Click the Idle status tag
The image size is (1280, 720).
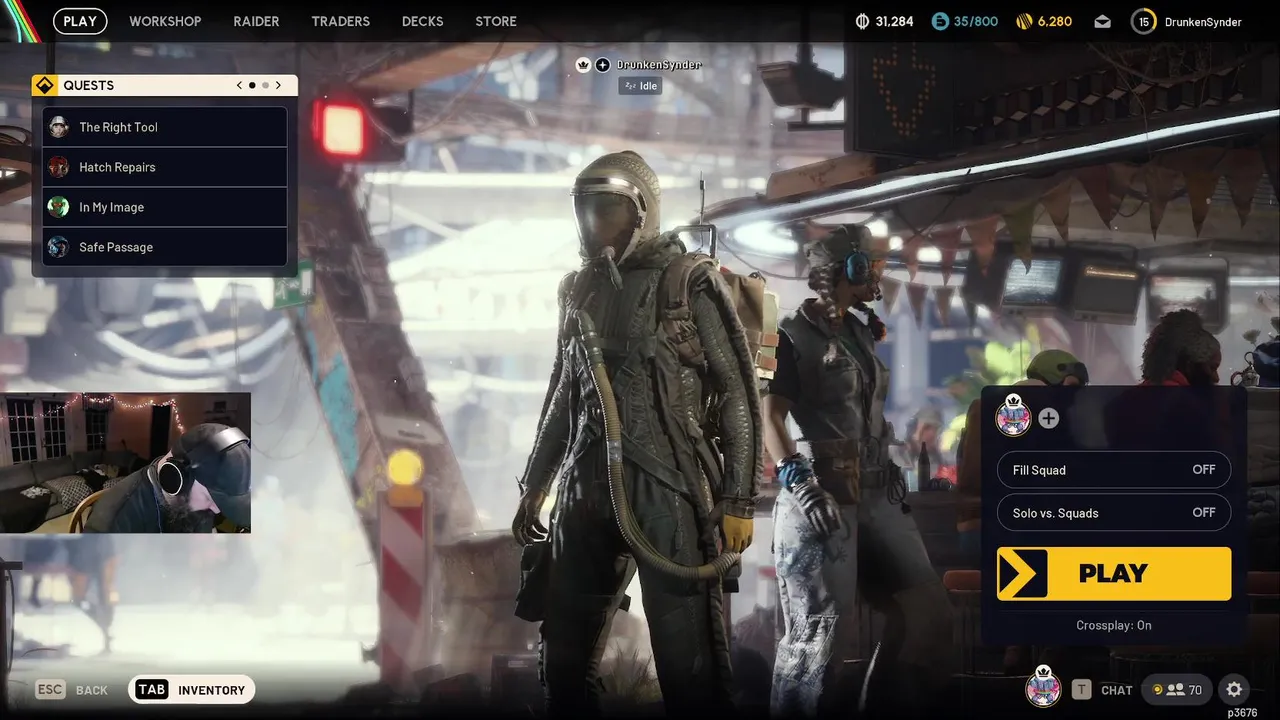640,86
